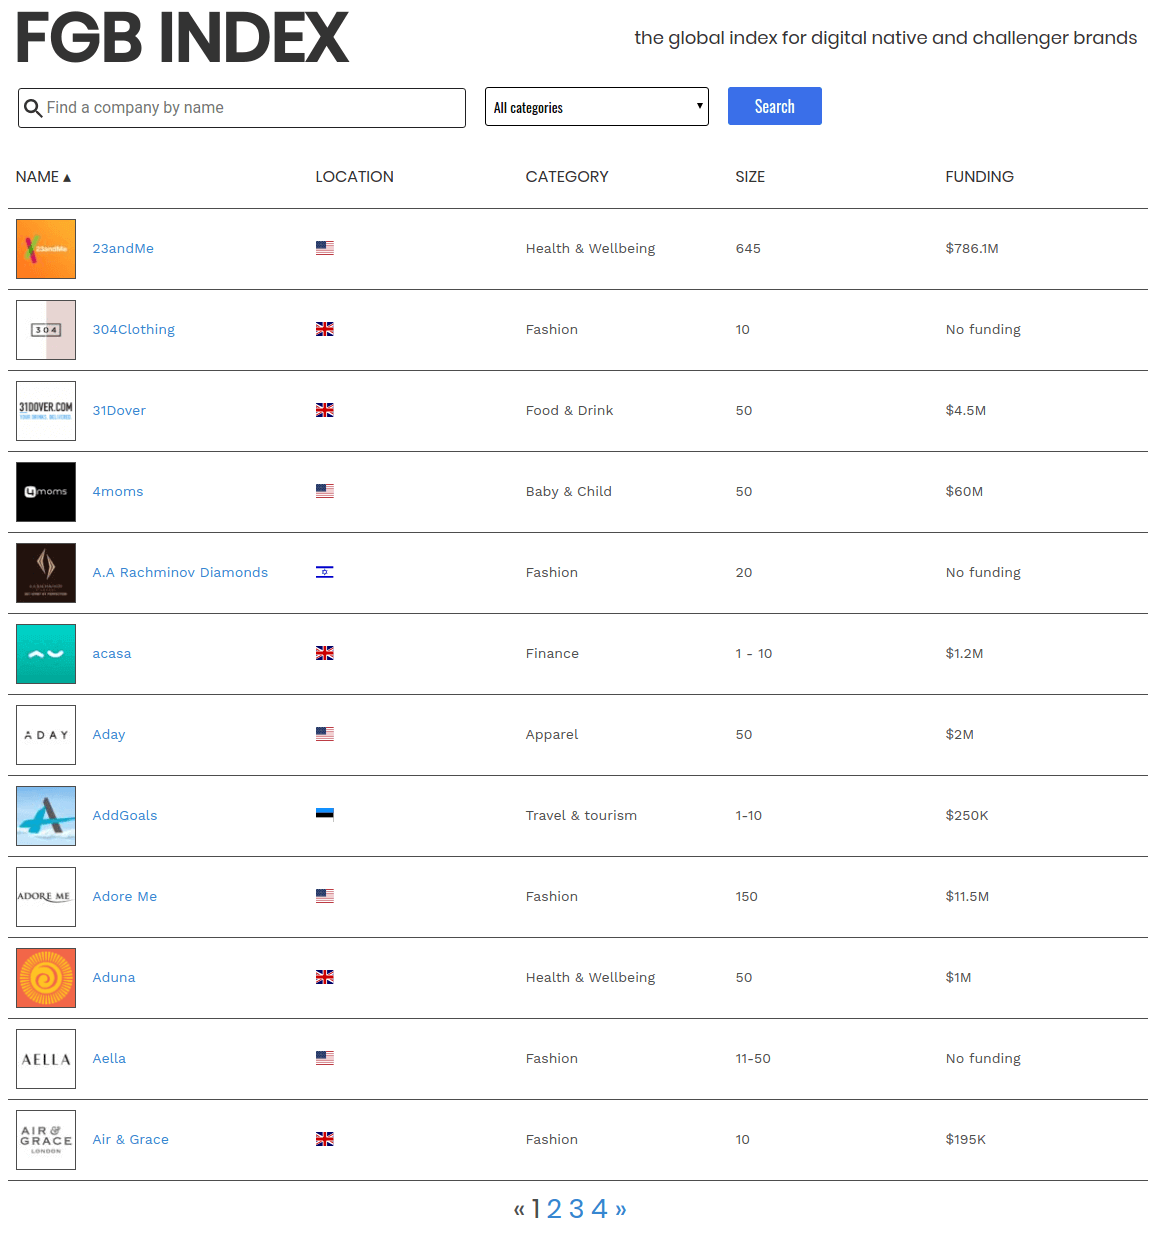The height and width of the screenshot is (1238, 1150).
Task: Click the Adore Me logo
Action: coord(46,897)
